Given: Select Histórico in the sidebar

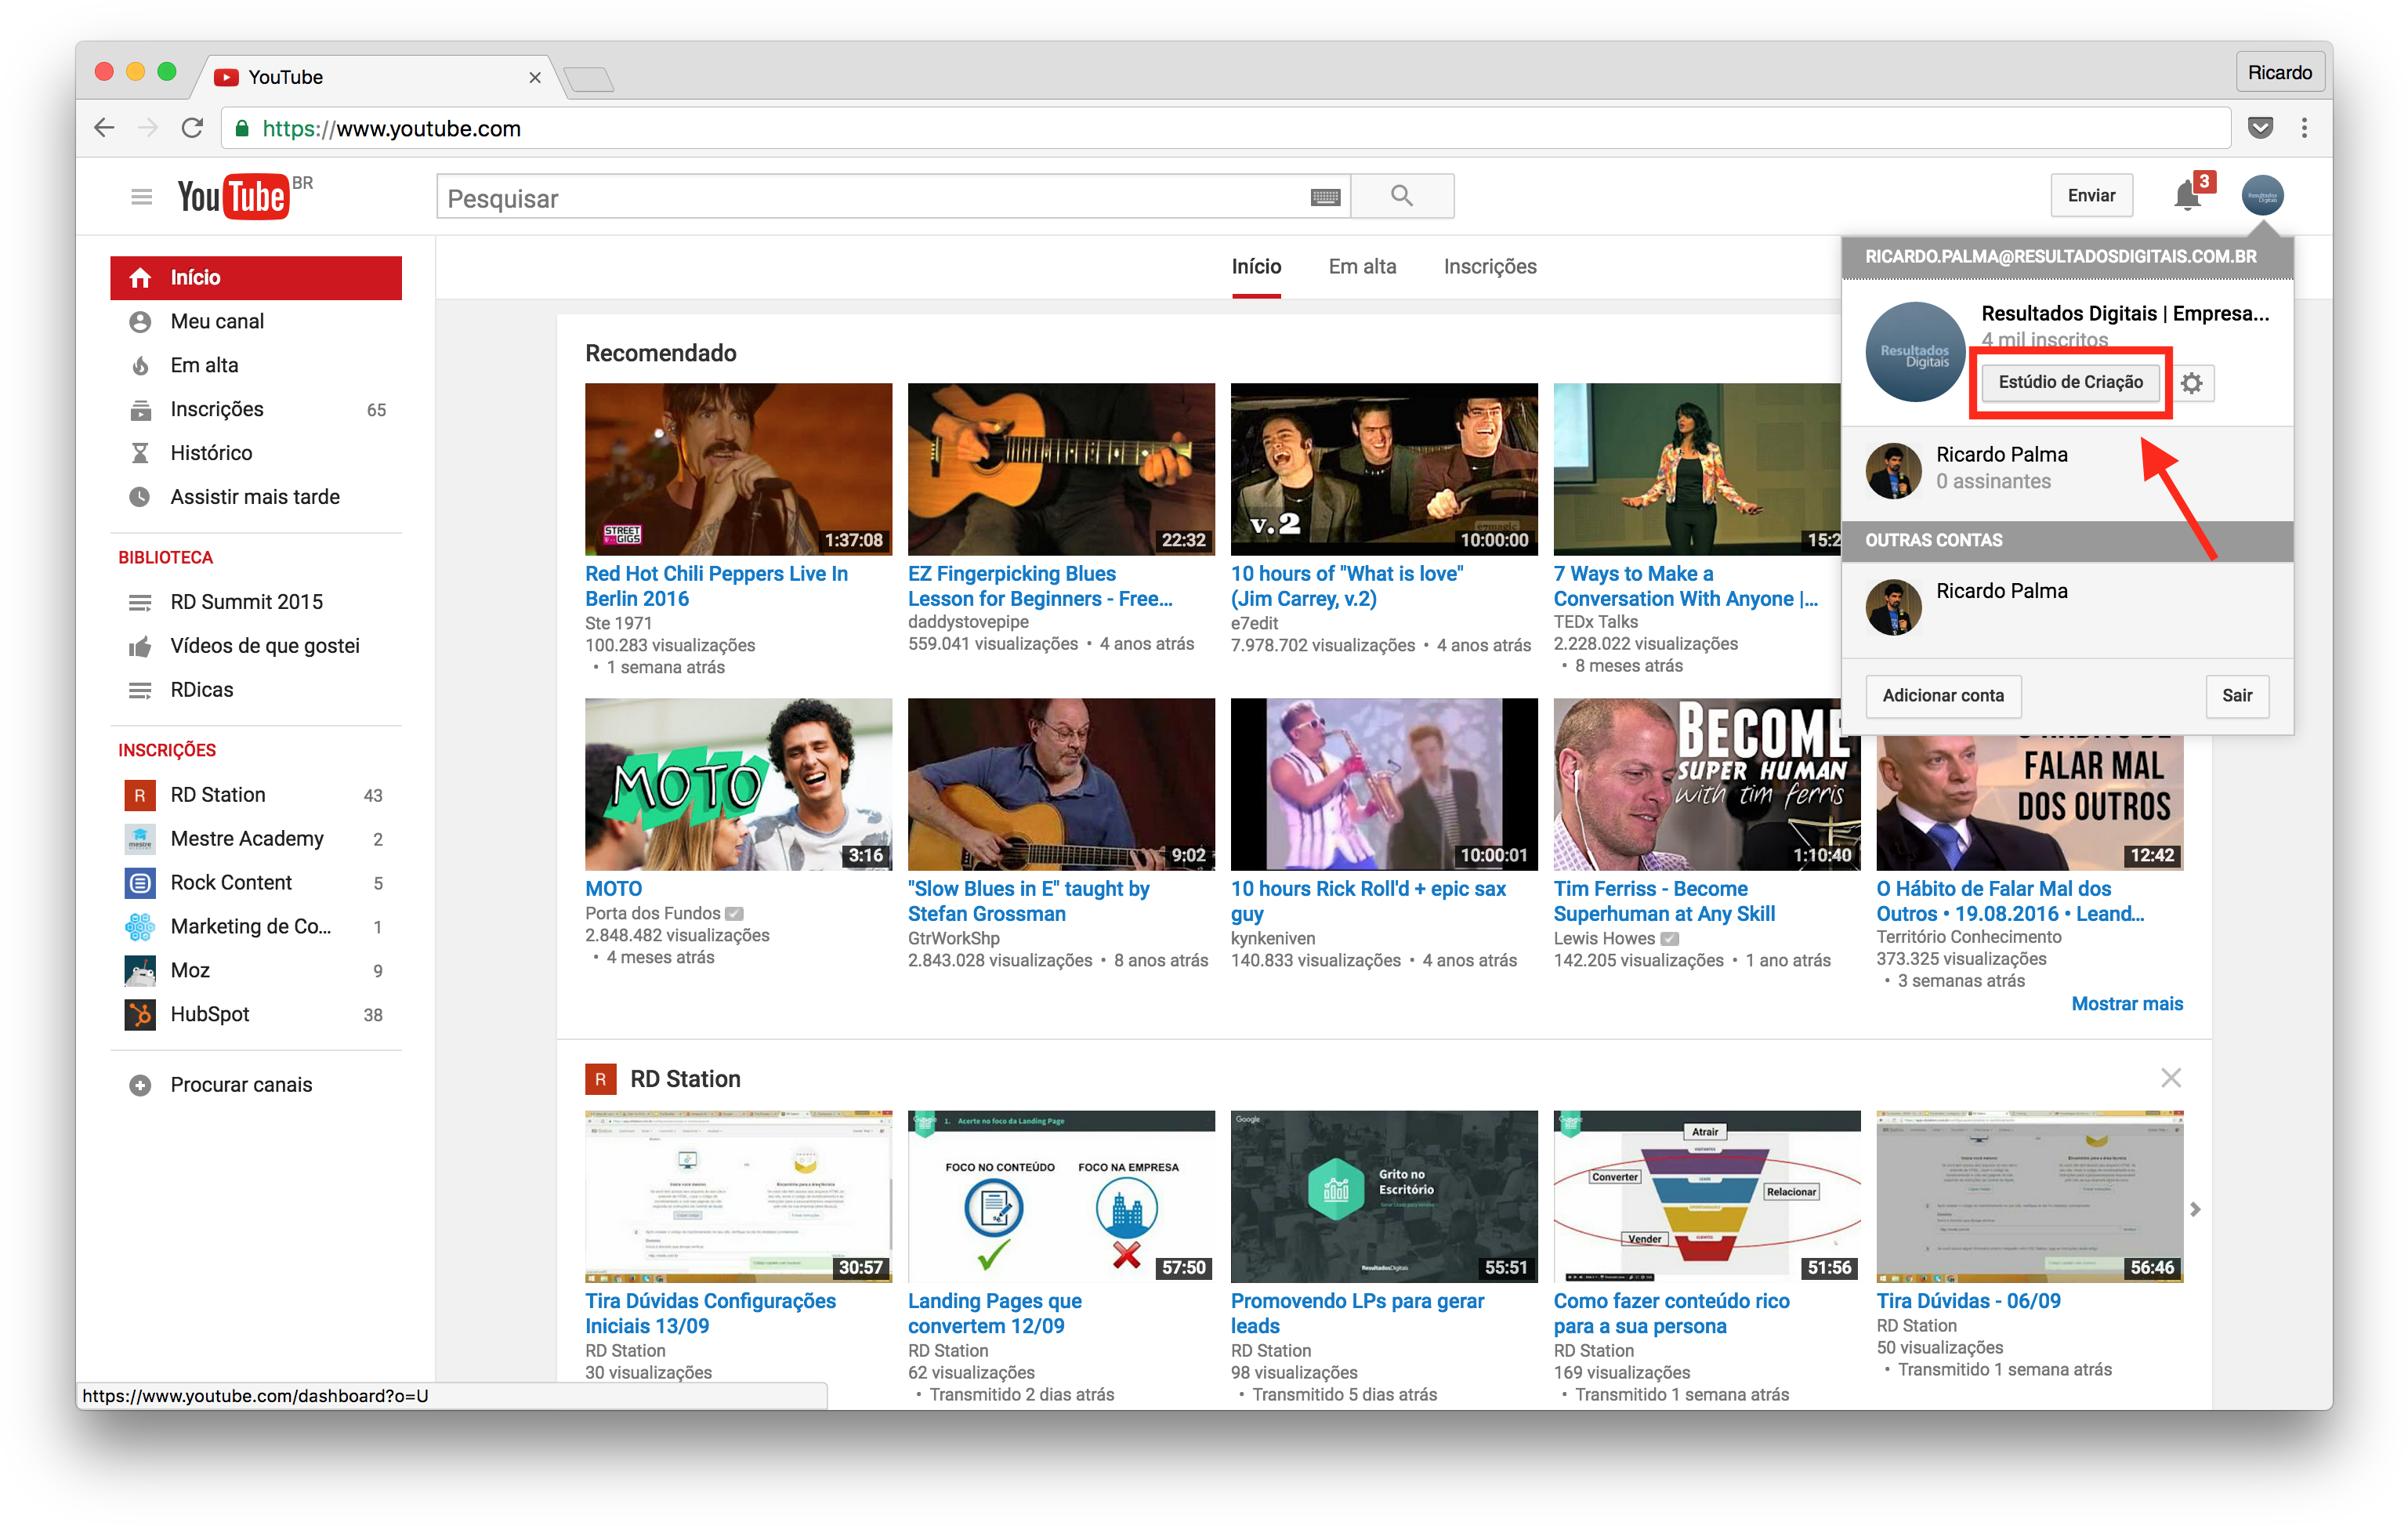Looking at the screenshot, I should [213, 452].
